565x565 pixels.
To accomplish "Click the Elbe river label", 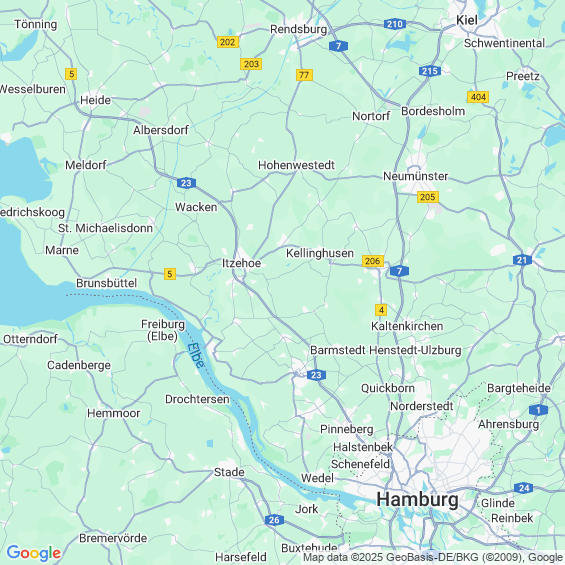I will [196, 355].
